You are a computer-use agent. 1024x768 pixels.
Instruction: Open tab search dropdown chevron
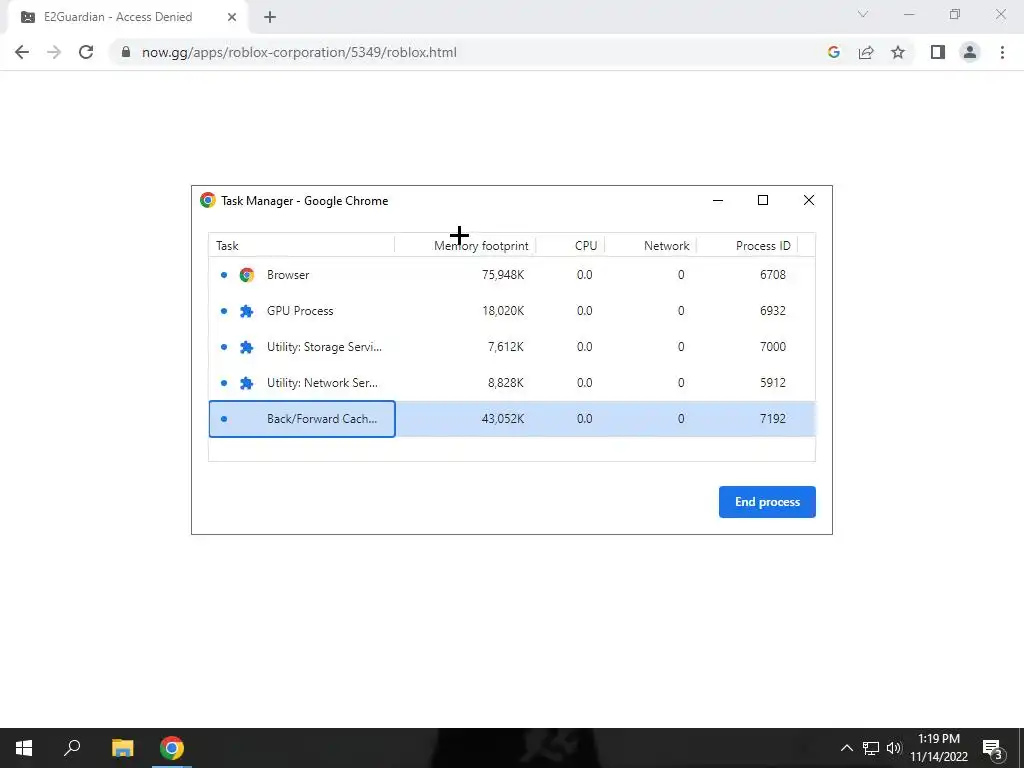[x=863, y=14]
